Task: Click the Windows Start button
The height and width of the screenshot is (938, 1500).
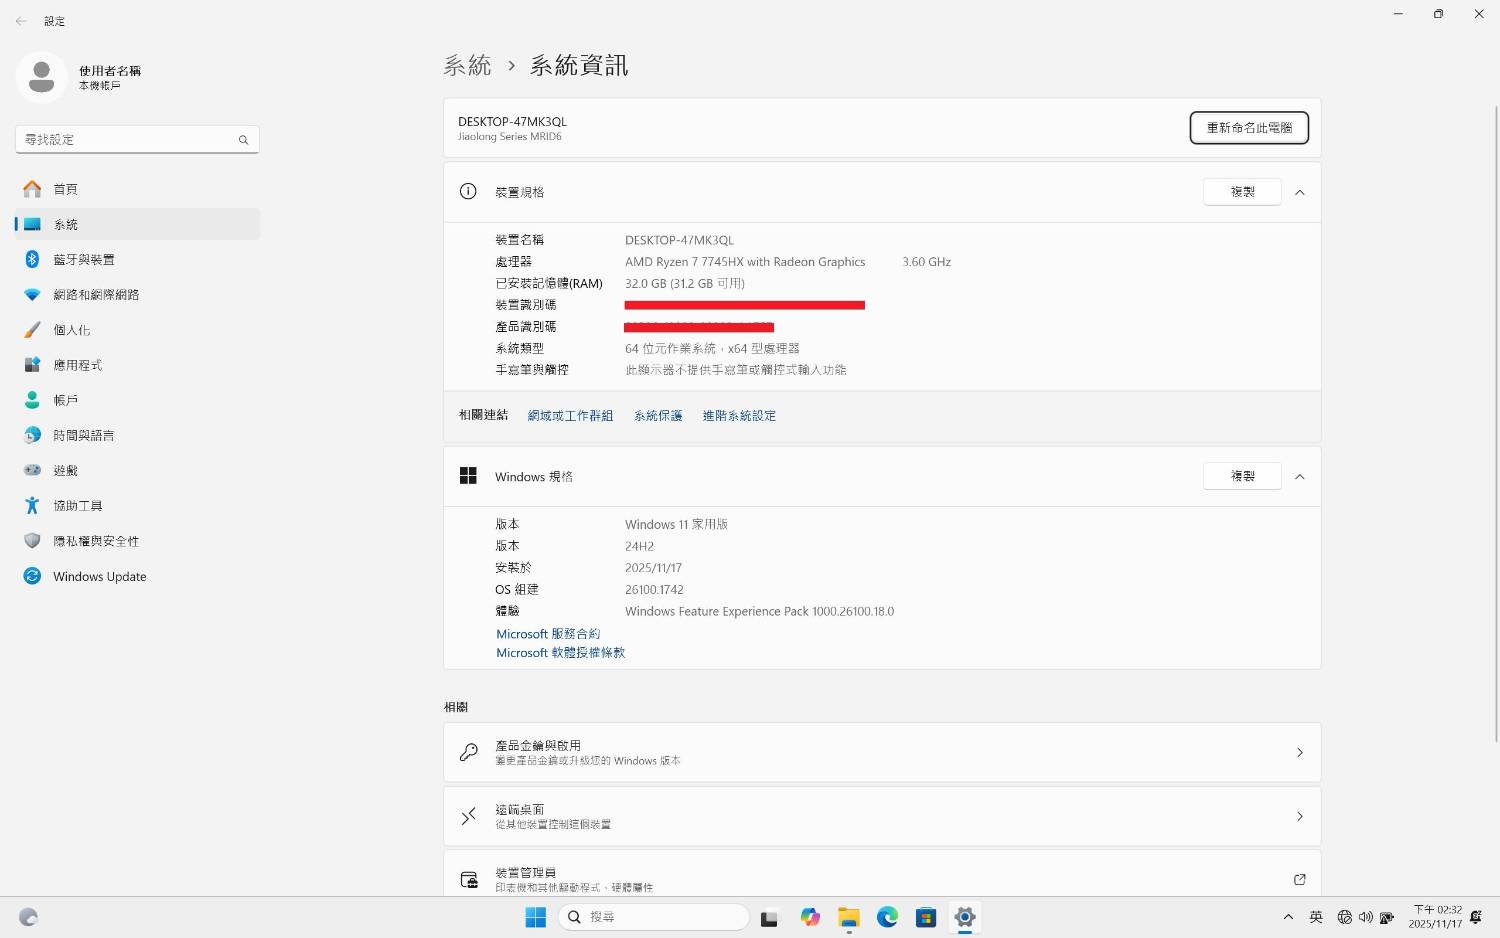Action: click(x=536, y=917)
